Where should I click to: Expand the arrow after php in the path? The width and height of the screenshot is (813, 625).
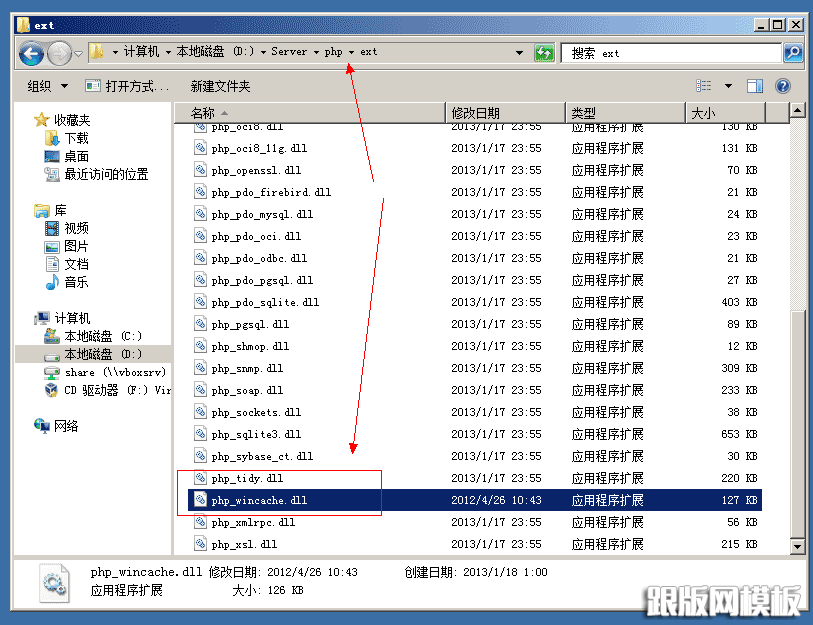(x=352, y=52)
